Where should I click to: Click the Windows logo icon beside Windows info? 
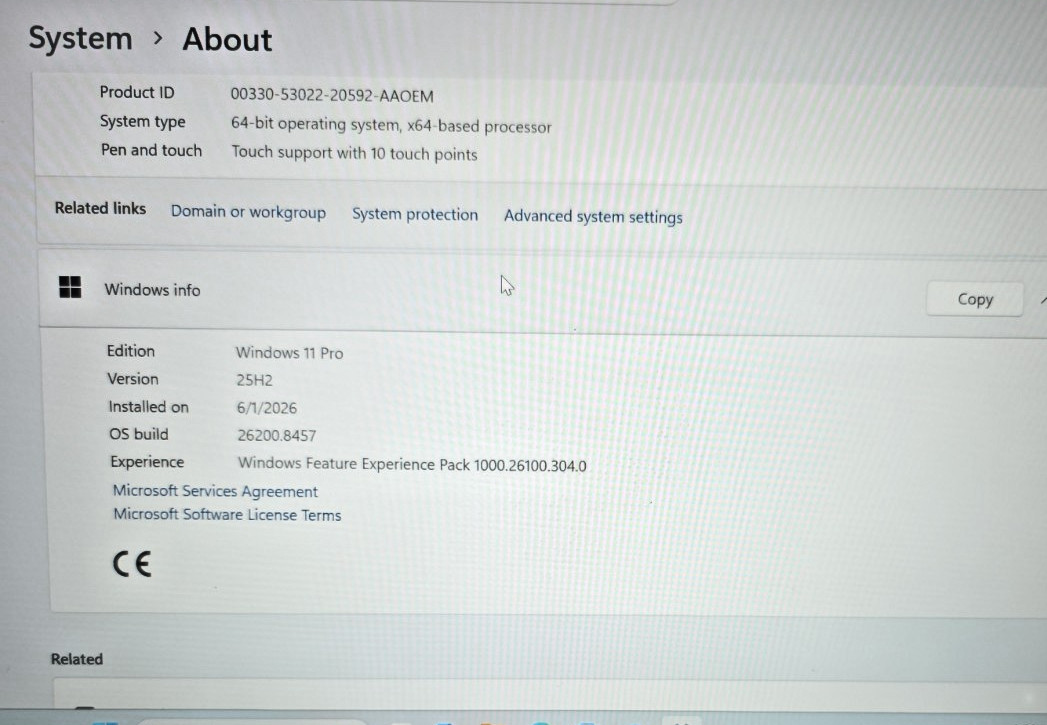70,287
